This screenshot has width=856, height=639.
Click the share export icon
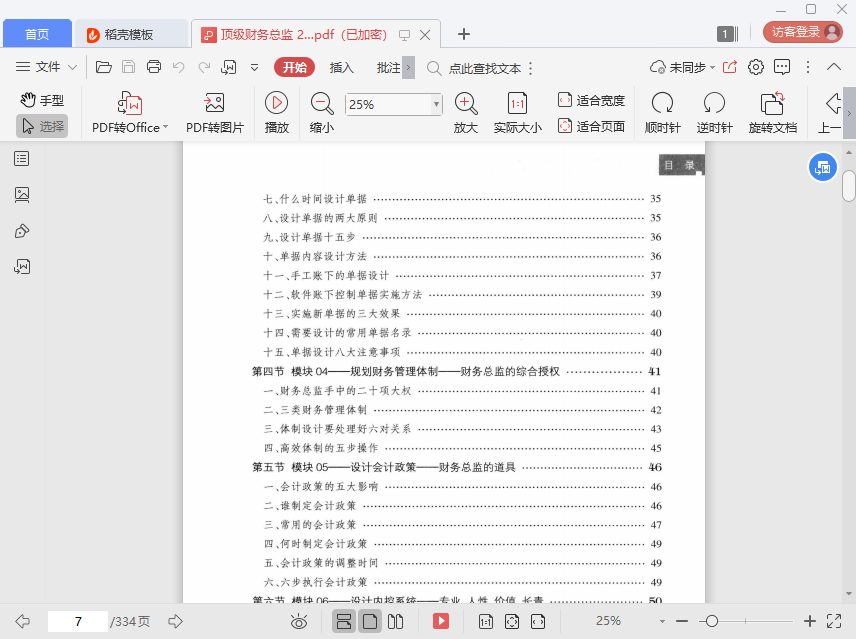point(730,67)
